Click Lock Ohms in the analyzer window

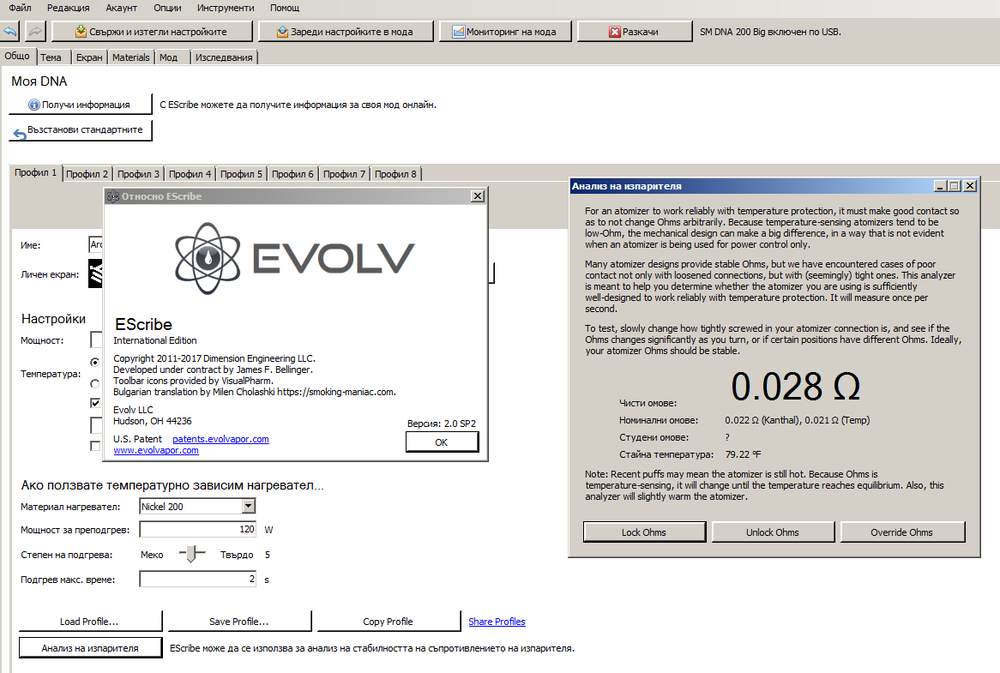click(x=644, y=532)
